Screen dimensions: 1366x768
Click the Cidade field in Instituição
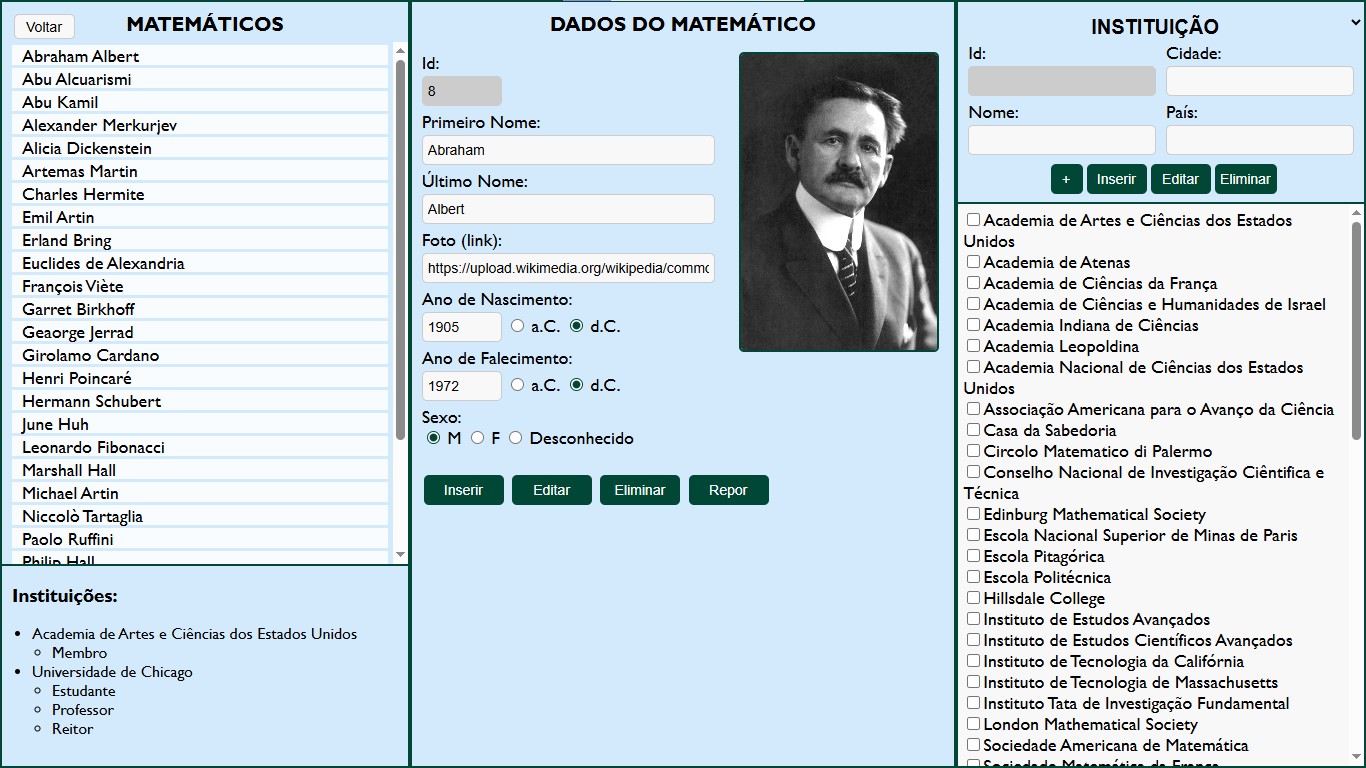pyautogui.click(x=1260, y=81)
